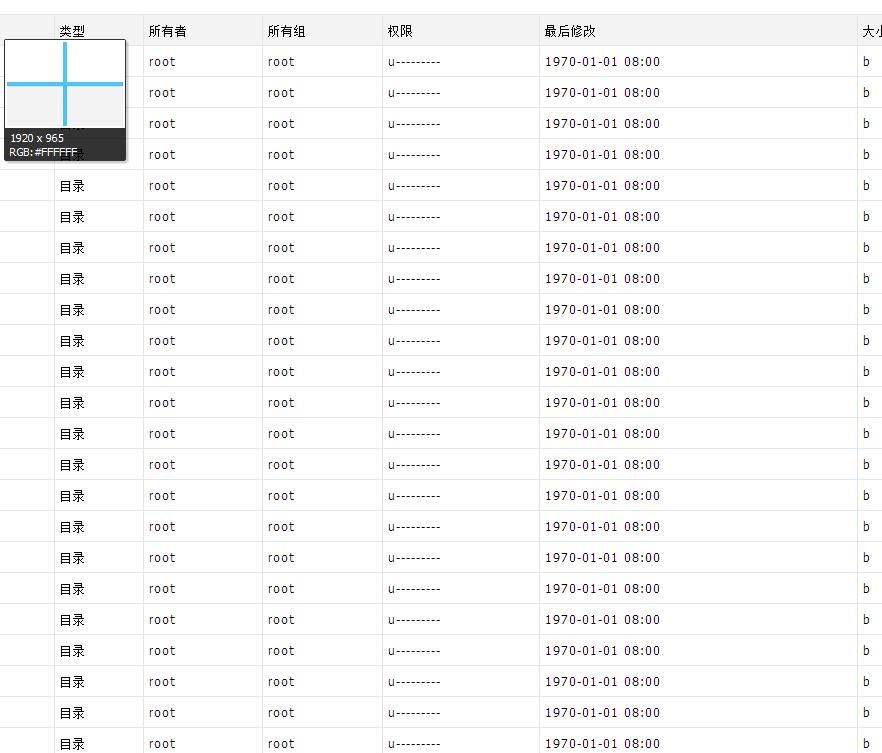Select the 所有组 column header

coord(286,31)
